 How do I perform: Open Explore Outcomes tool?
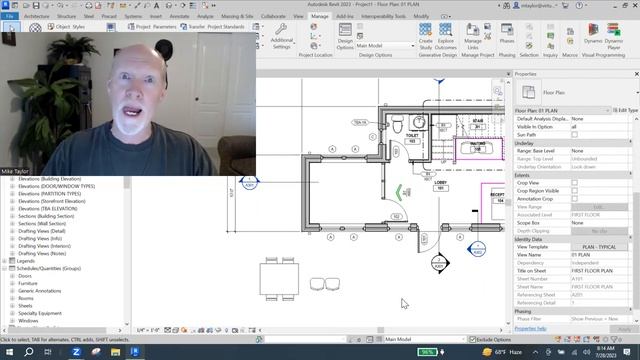pos(445,36)
